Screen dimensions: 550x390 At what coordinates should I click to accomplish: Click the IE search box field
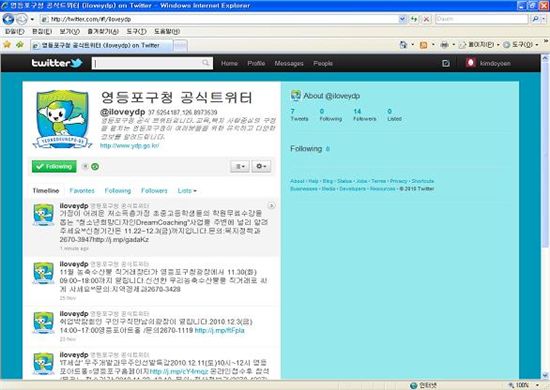(x=482, y=19)
